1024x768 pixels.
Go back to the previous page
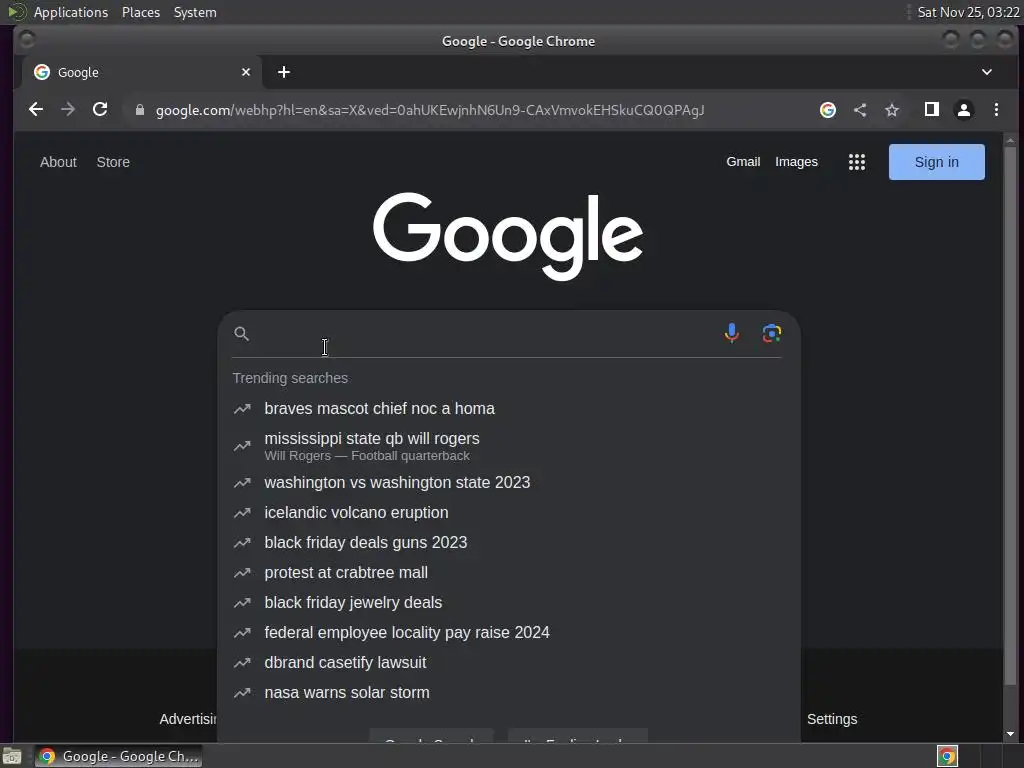(x=36, y=110)
